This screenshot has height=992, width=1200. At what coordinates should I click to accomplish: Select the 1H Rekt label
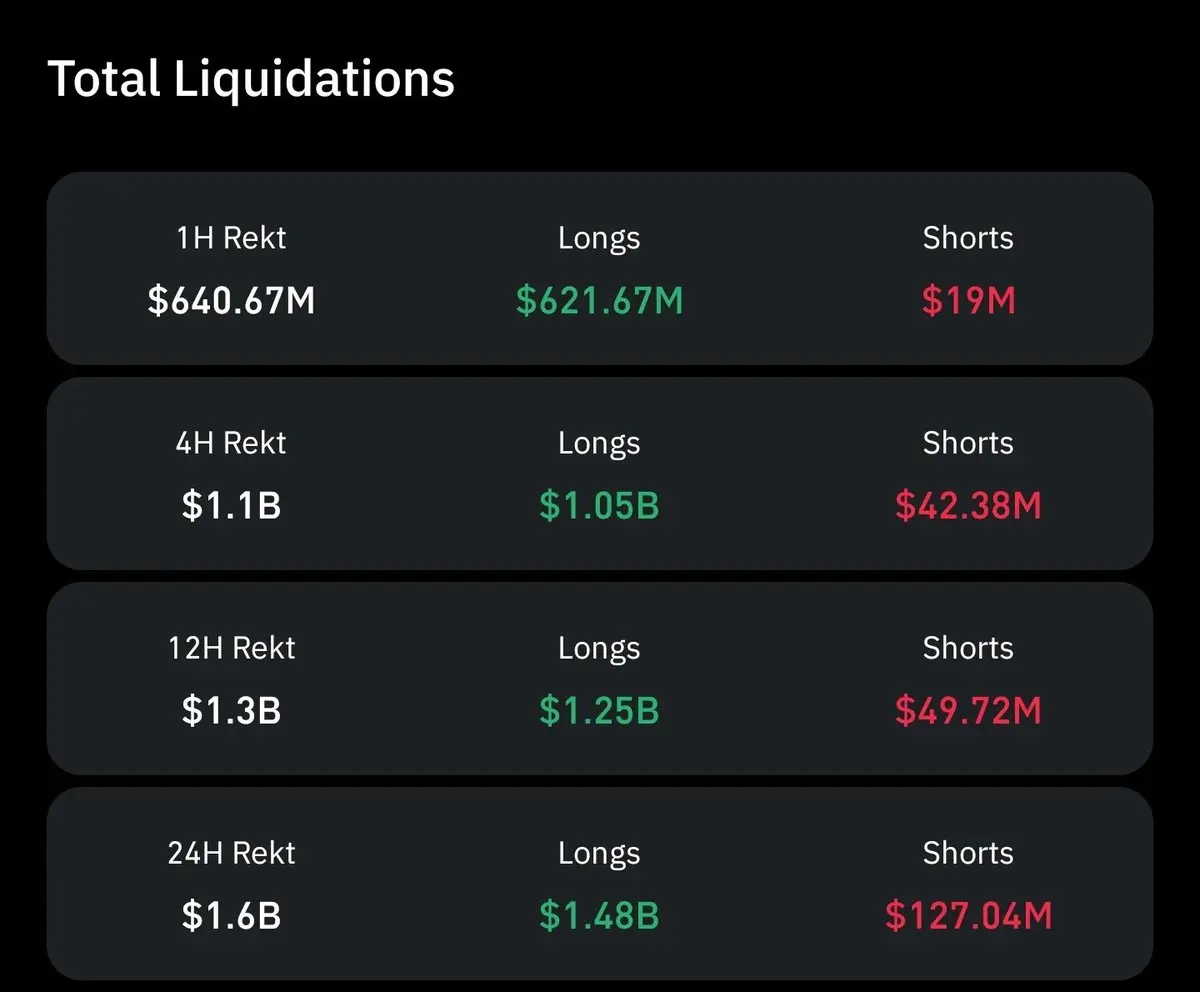pos(231,238)
